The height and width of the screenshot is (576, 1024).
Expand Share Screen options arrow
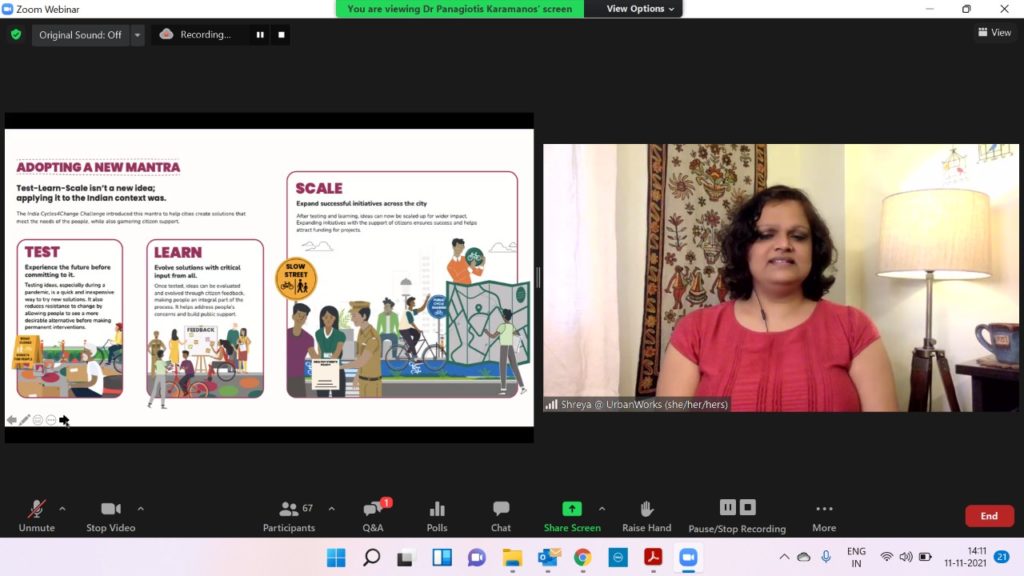[x=602, y=508]
